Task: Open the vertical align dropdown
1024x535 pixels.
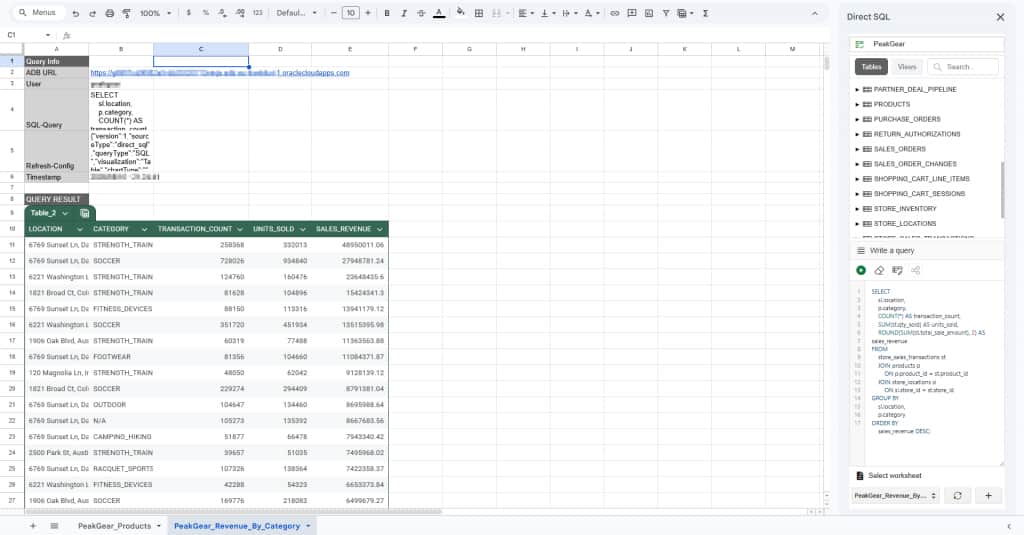Action: tap(547, 13)
